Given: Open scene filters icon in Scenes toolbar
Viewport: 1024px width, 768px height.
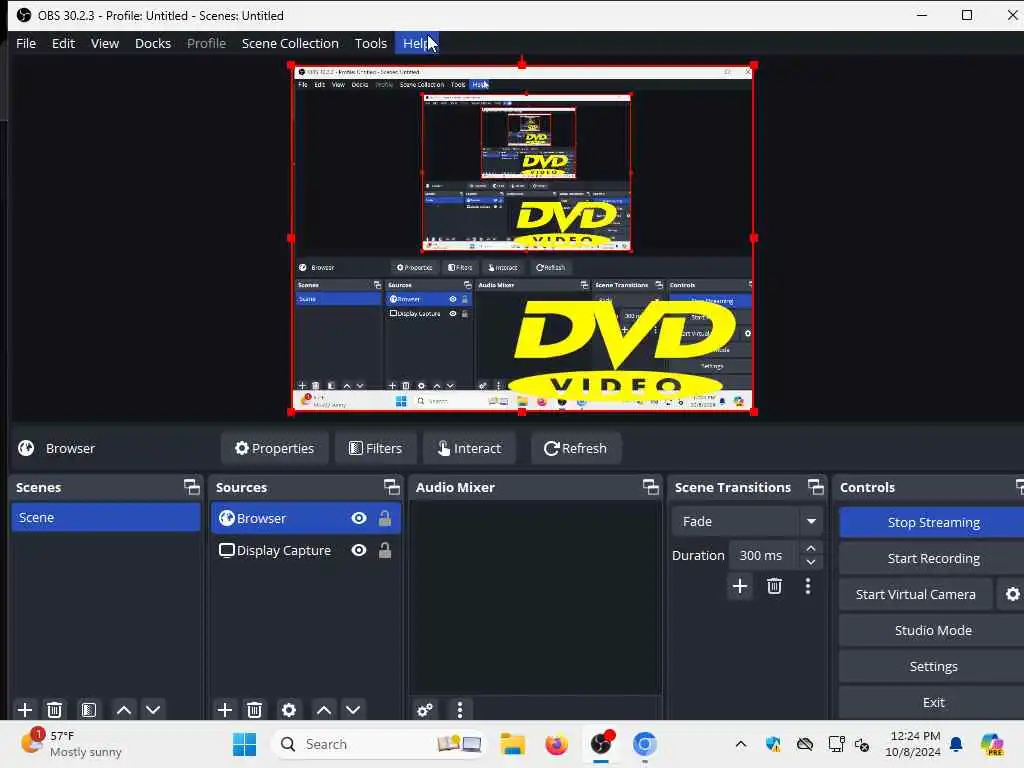Looking at the screenshot, I should (x=89, y=709).
